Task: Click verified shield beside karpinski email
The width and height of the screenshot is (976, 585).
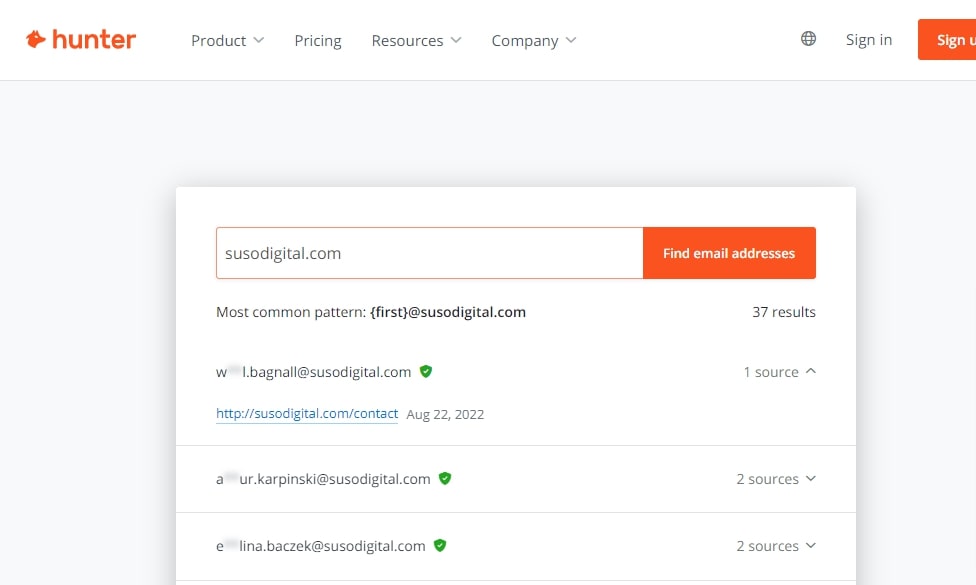Action: 444,479
